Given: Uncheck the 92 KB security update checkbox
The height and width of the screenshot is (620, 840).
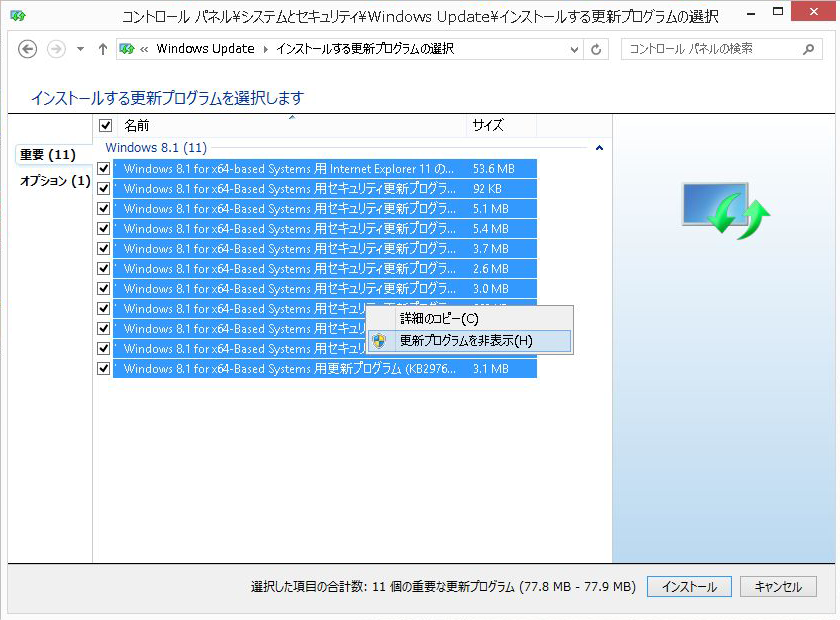Looking at the screenshot, I should (104, 189).
